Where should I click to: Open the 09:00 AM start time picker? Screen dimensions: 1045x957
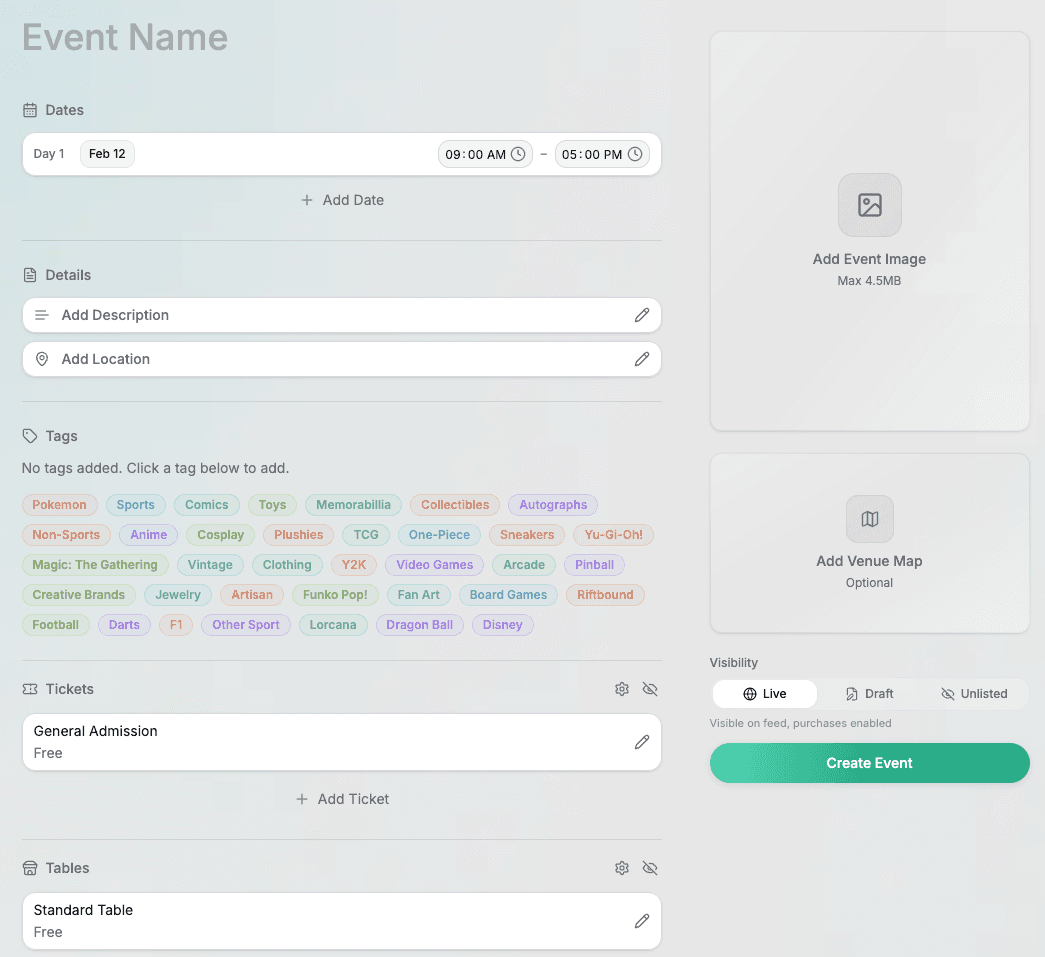point(485,154)
